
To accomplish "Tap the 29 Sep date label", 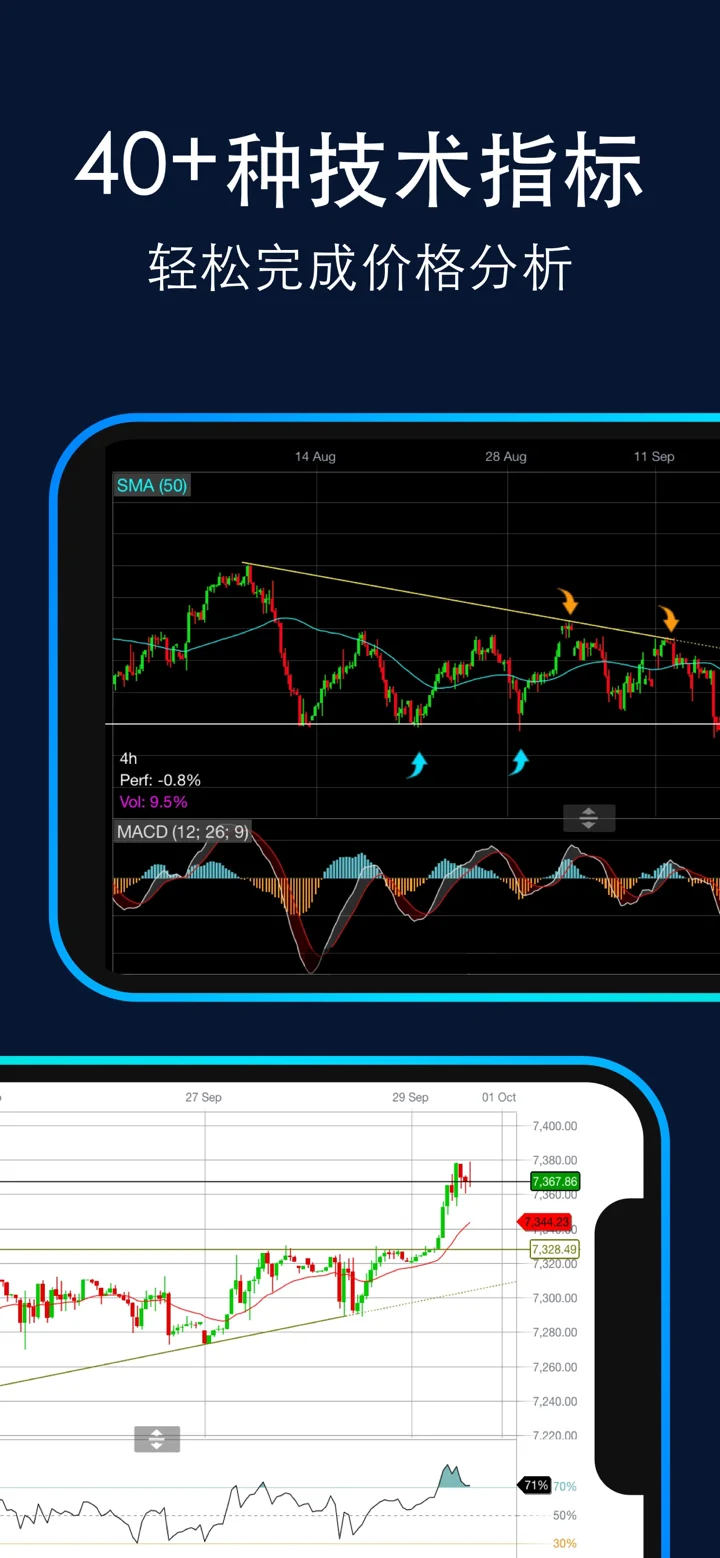I will click(410, 1097).
